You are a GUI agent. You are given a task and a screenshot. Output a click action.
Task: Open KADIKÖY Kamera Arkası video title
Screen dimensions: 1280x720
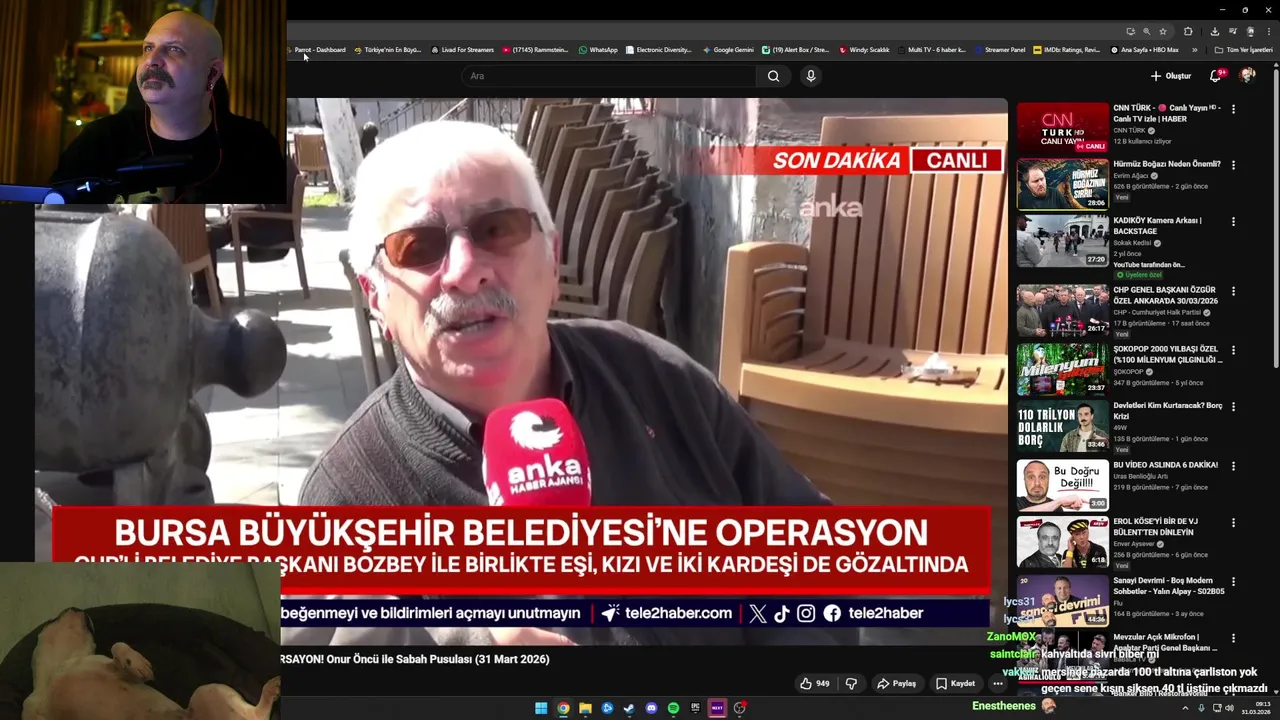[x=1158, y=225]
